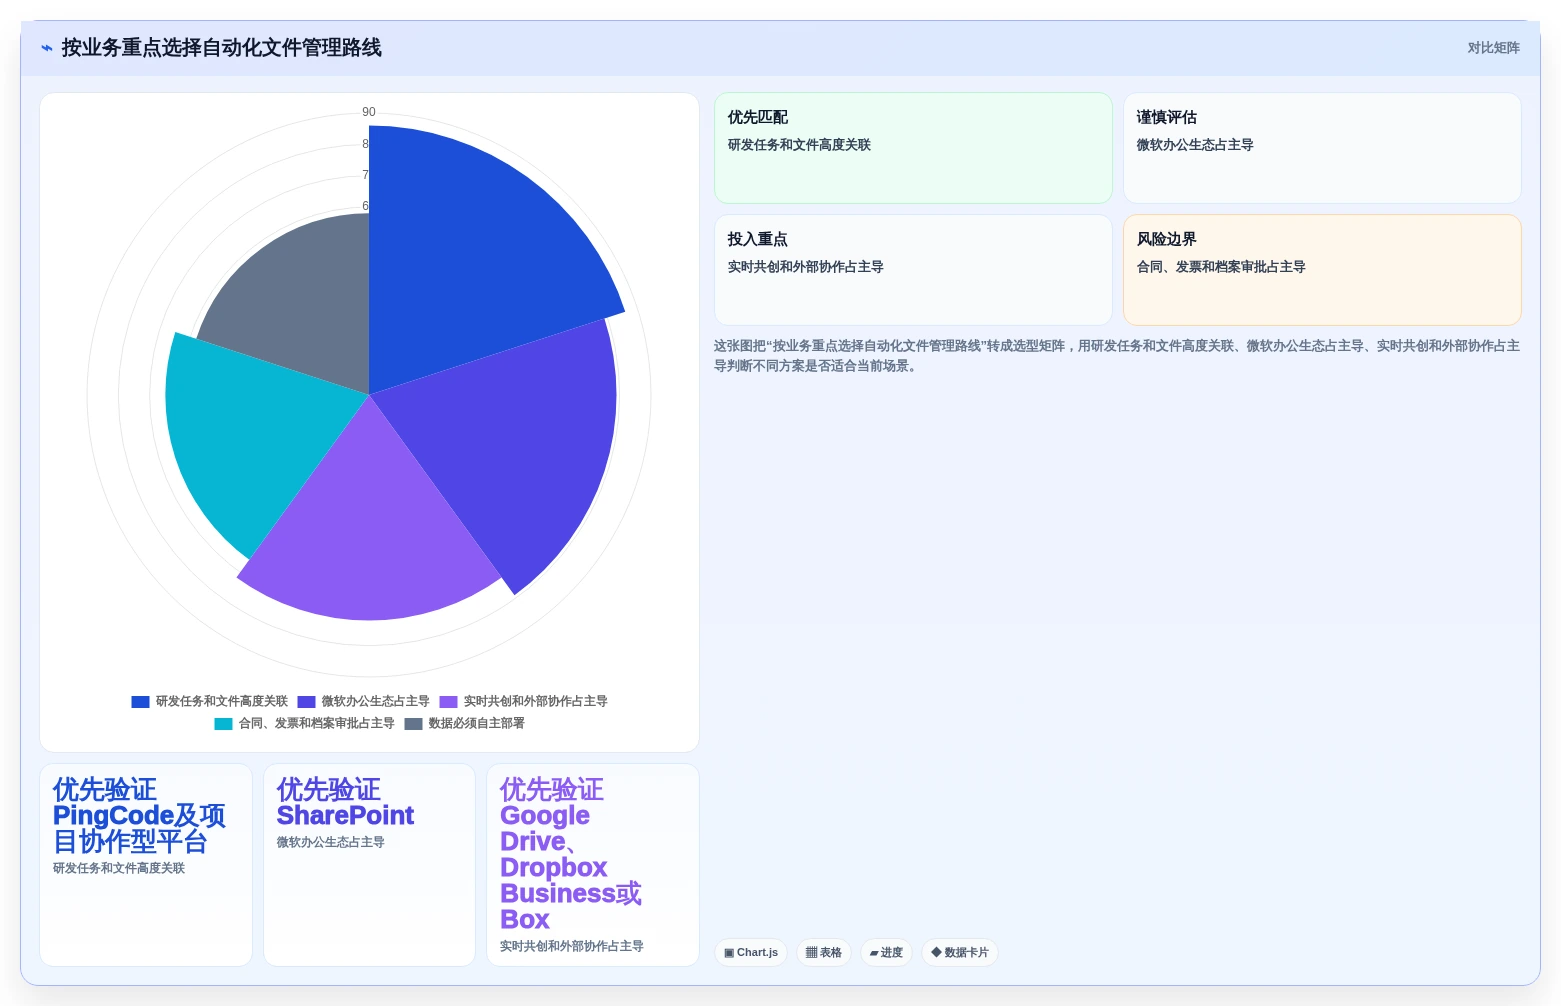1561x1006 pixels.
Task: Click the title 按业务重点选择自动化文件管理路线
Action: (x=221, y=48)
